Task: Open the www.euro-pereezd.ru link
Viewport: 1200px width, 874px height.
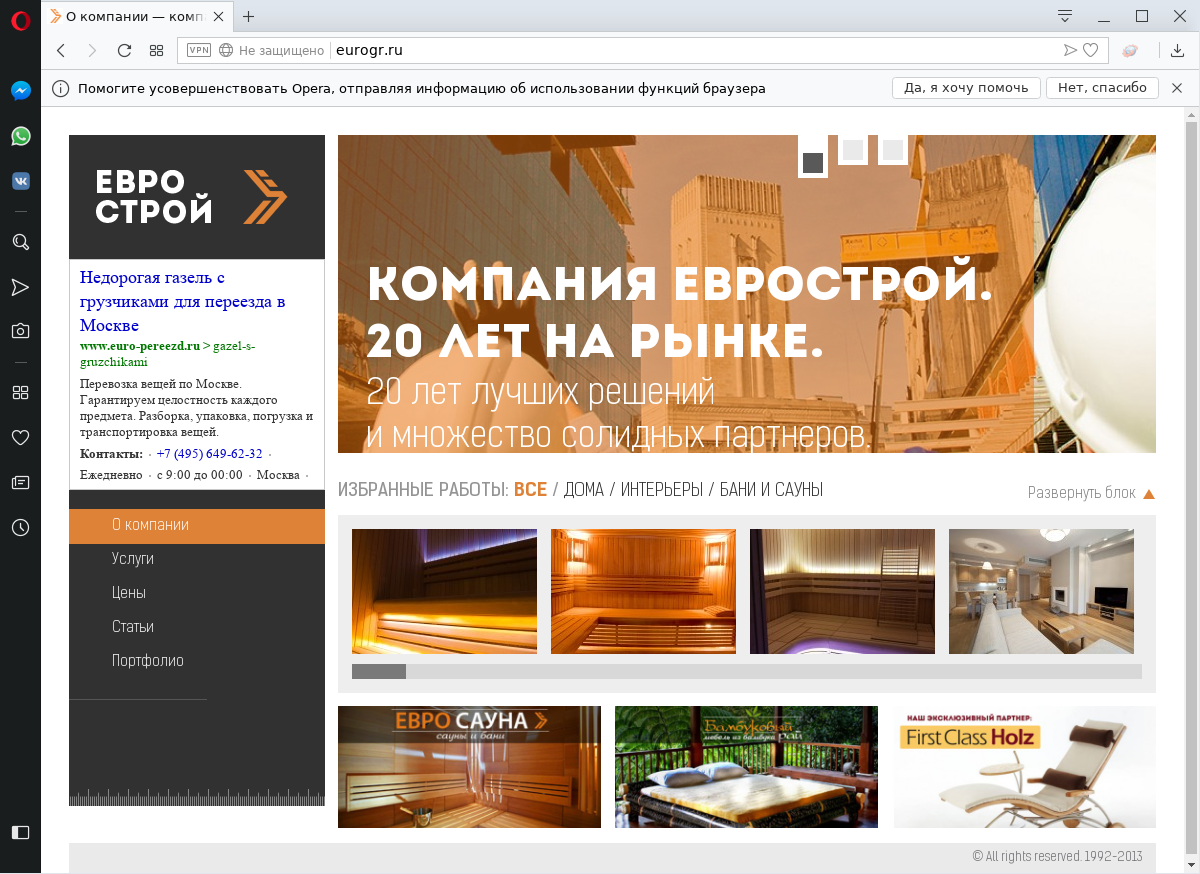Action: coord(140,346)
